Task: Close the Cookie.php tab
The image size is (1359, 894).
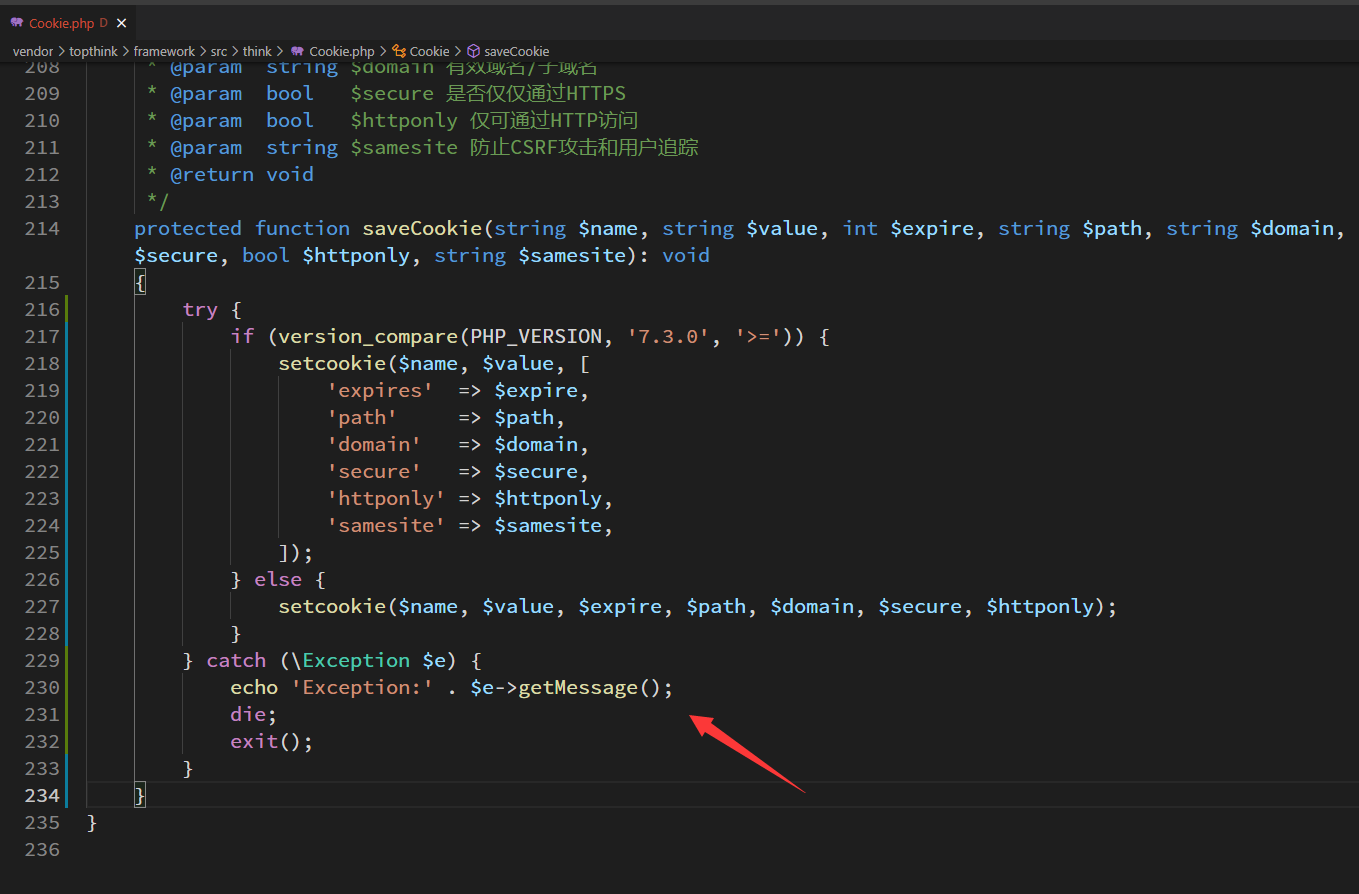Action: [121, 22]
